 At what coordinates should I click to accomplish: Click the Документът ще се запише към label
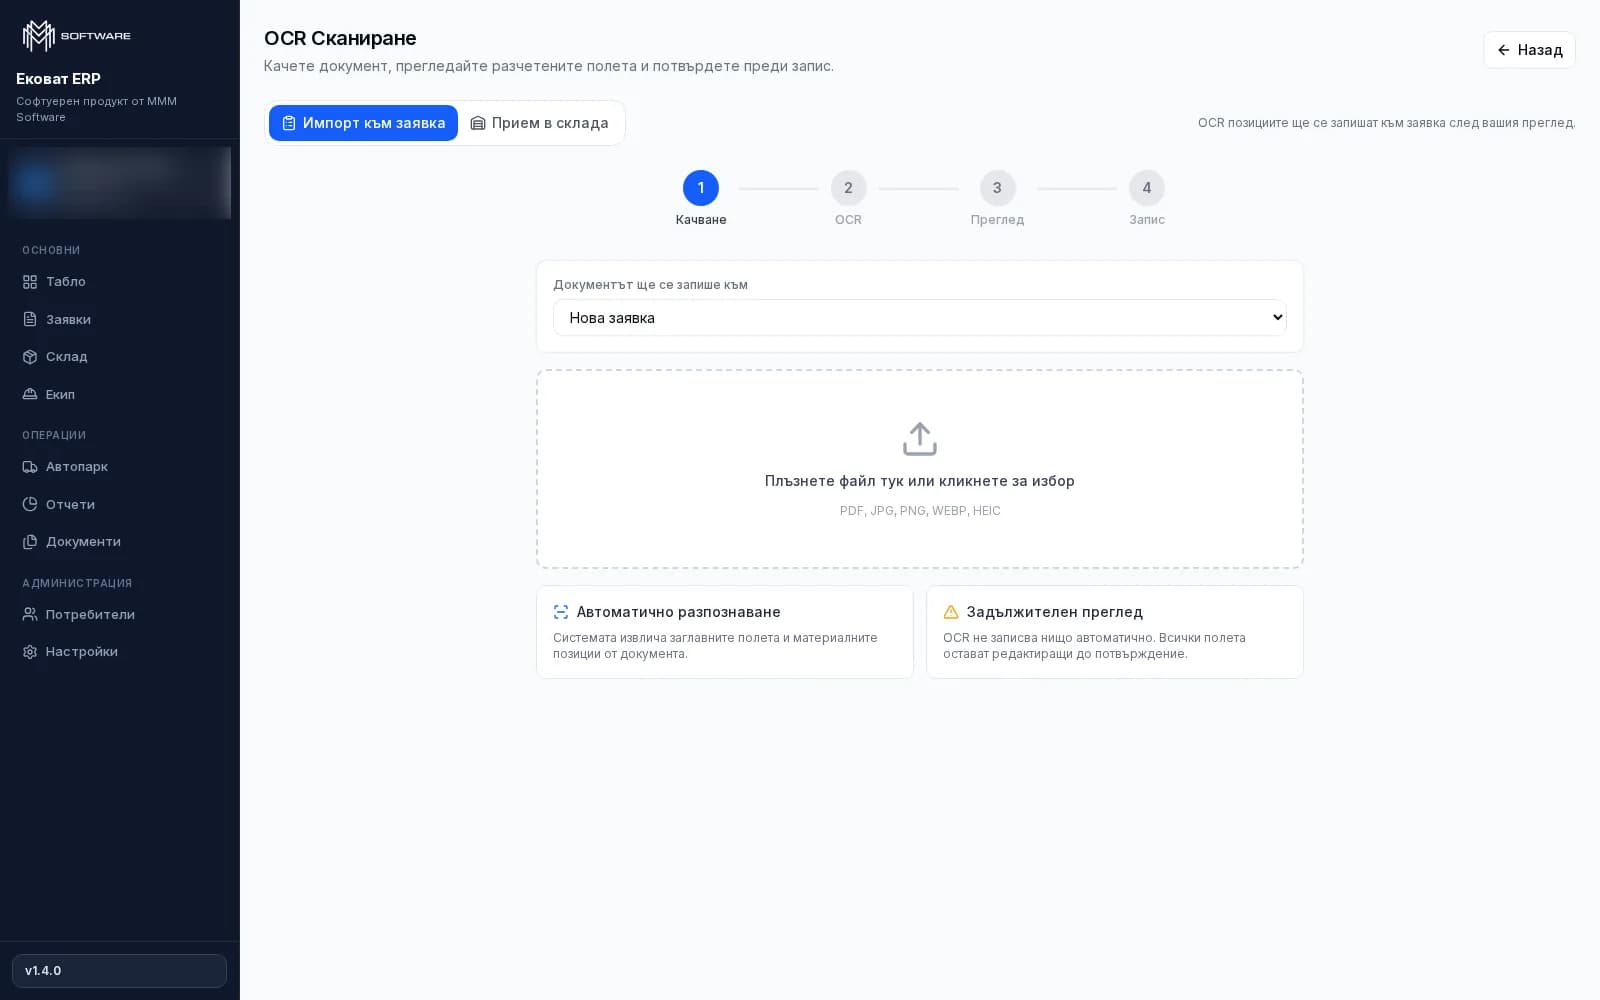[650, 285]
